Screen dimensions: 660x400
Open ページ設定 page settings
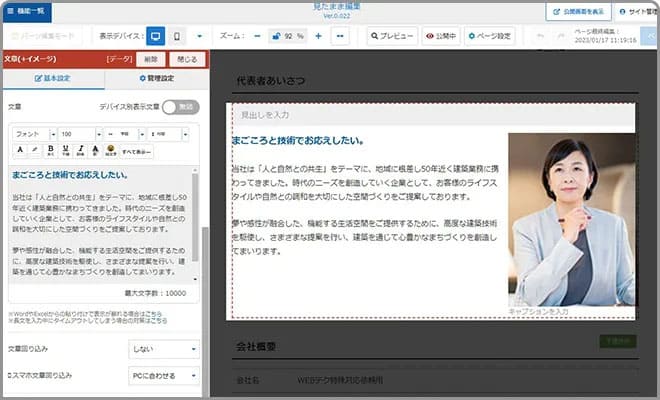coord(489,36)
